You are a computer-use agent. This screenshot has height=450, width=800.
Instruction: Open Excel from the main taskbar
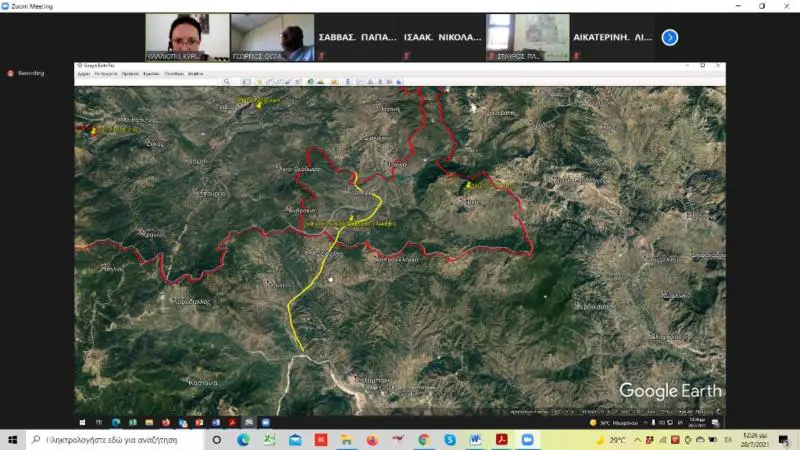pos(269,440)
